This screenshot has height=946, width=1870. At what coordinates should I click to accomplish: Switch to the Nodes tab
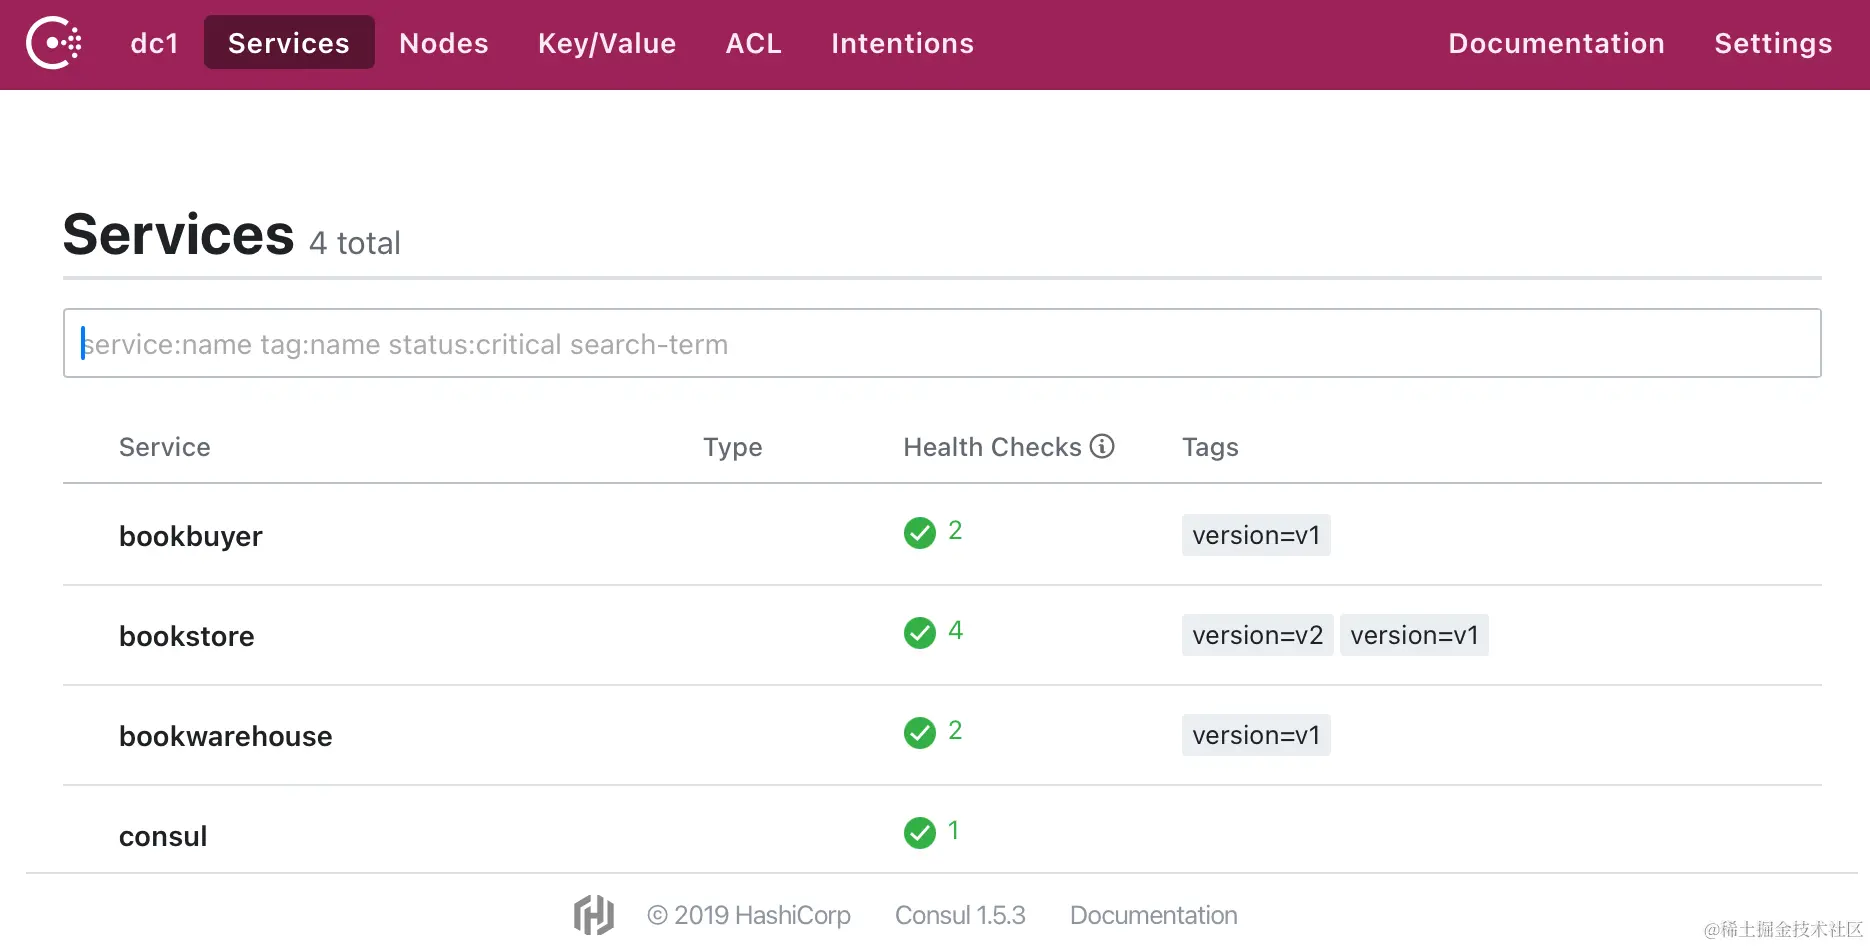(x=443, y=43)
